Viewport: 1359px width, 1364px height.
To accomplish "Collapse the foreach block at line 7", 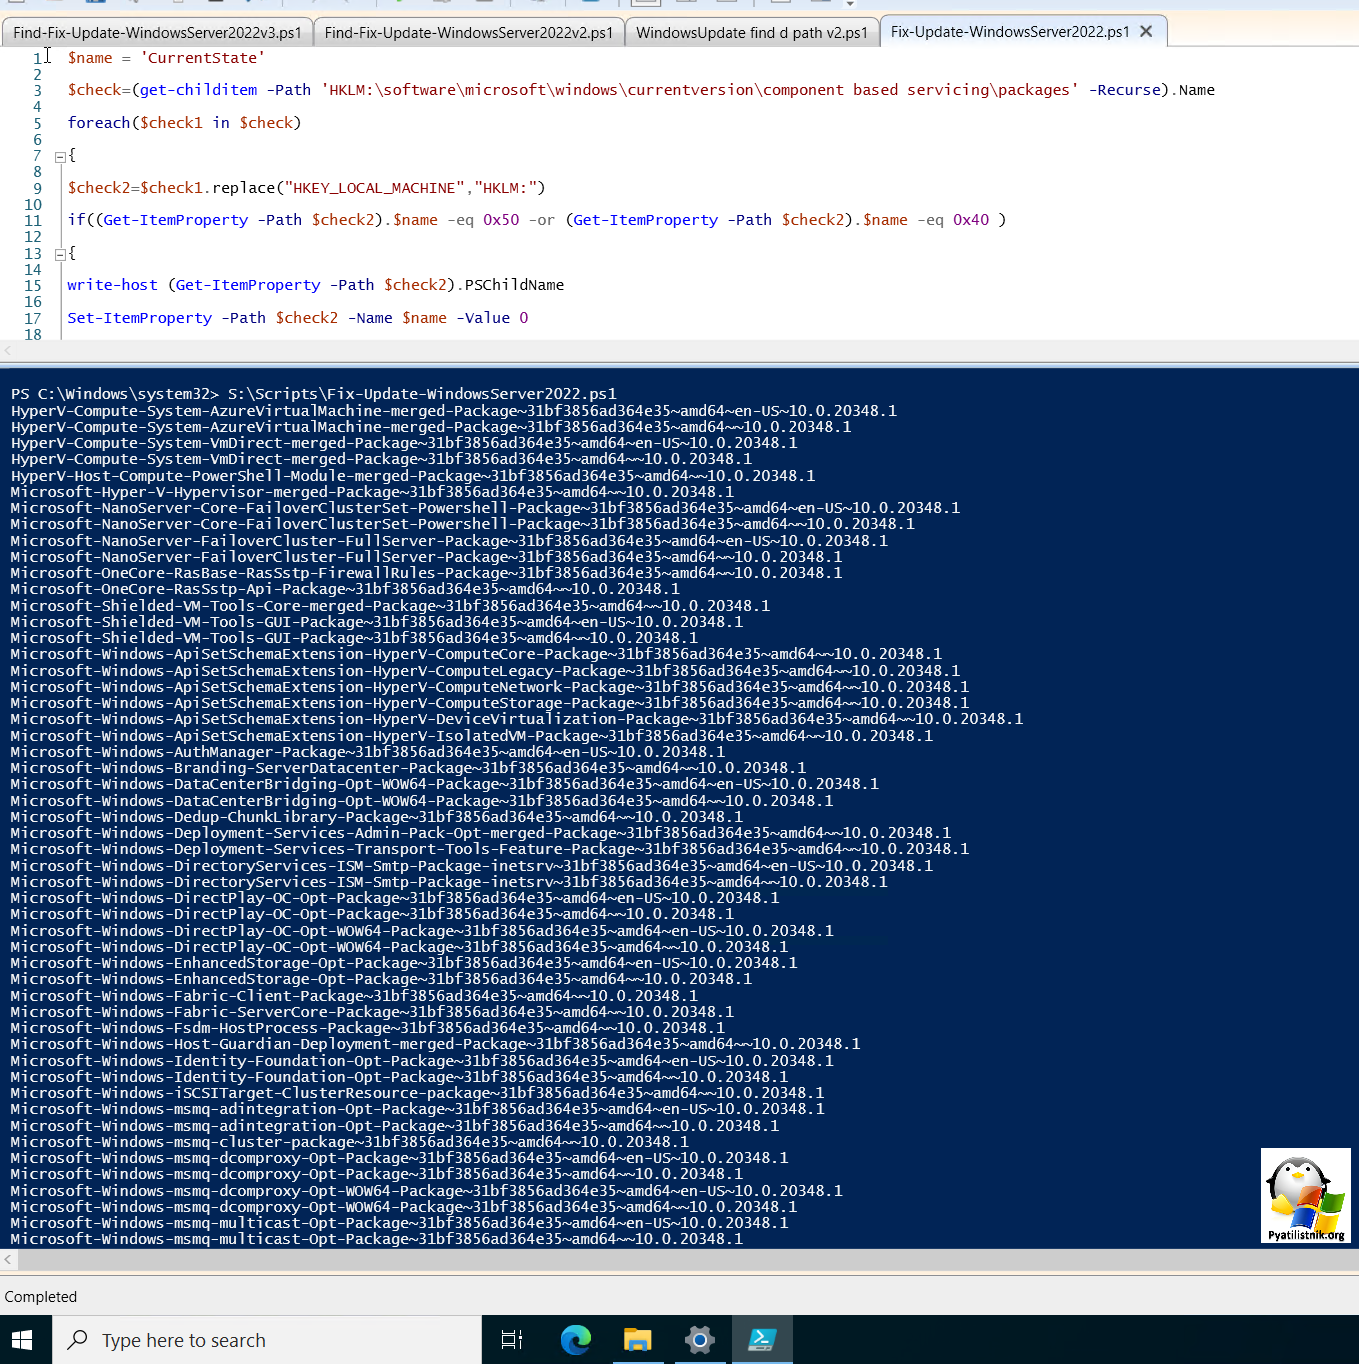I will coord(60,156).
